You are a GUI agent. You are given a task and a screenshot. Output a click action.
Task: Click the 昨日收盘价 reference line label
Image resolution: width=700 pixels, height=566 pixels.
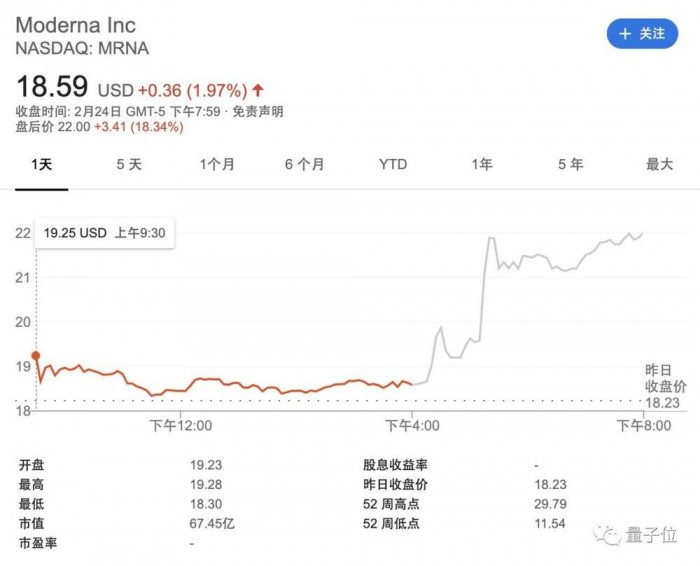[x=666, y=378]
